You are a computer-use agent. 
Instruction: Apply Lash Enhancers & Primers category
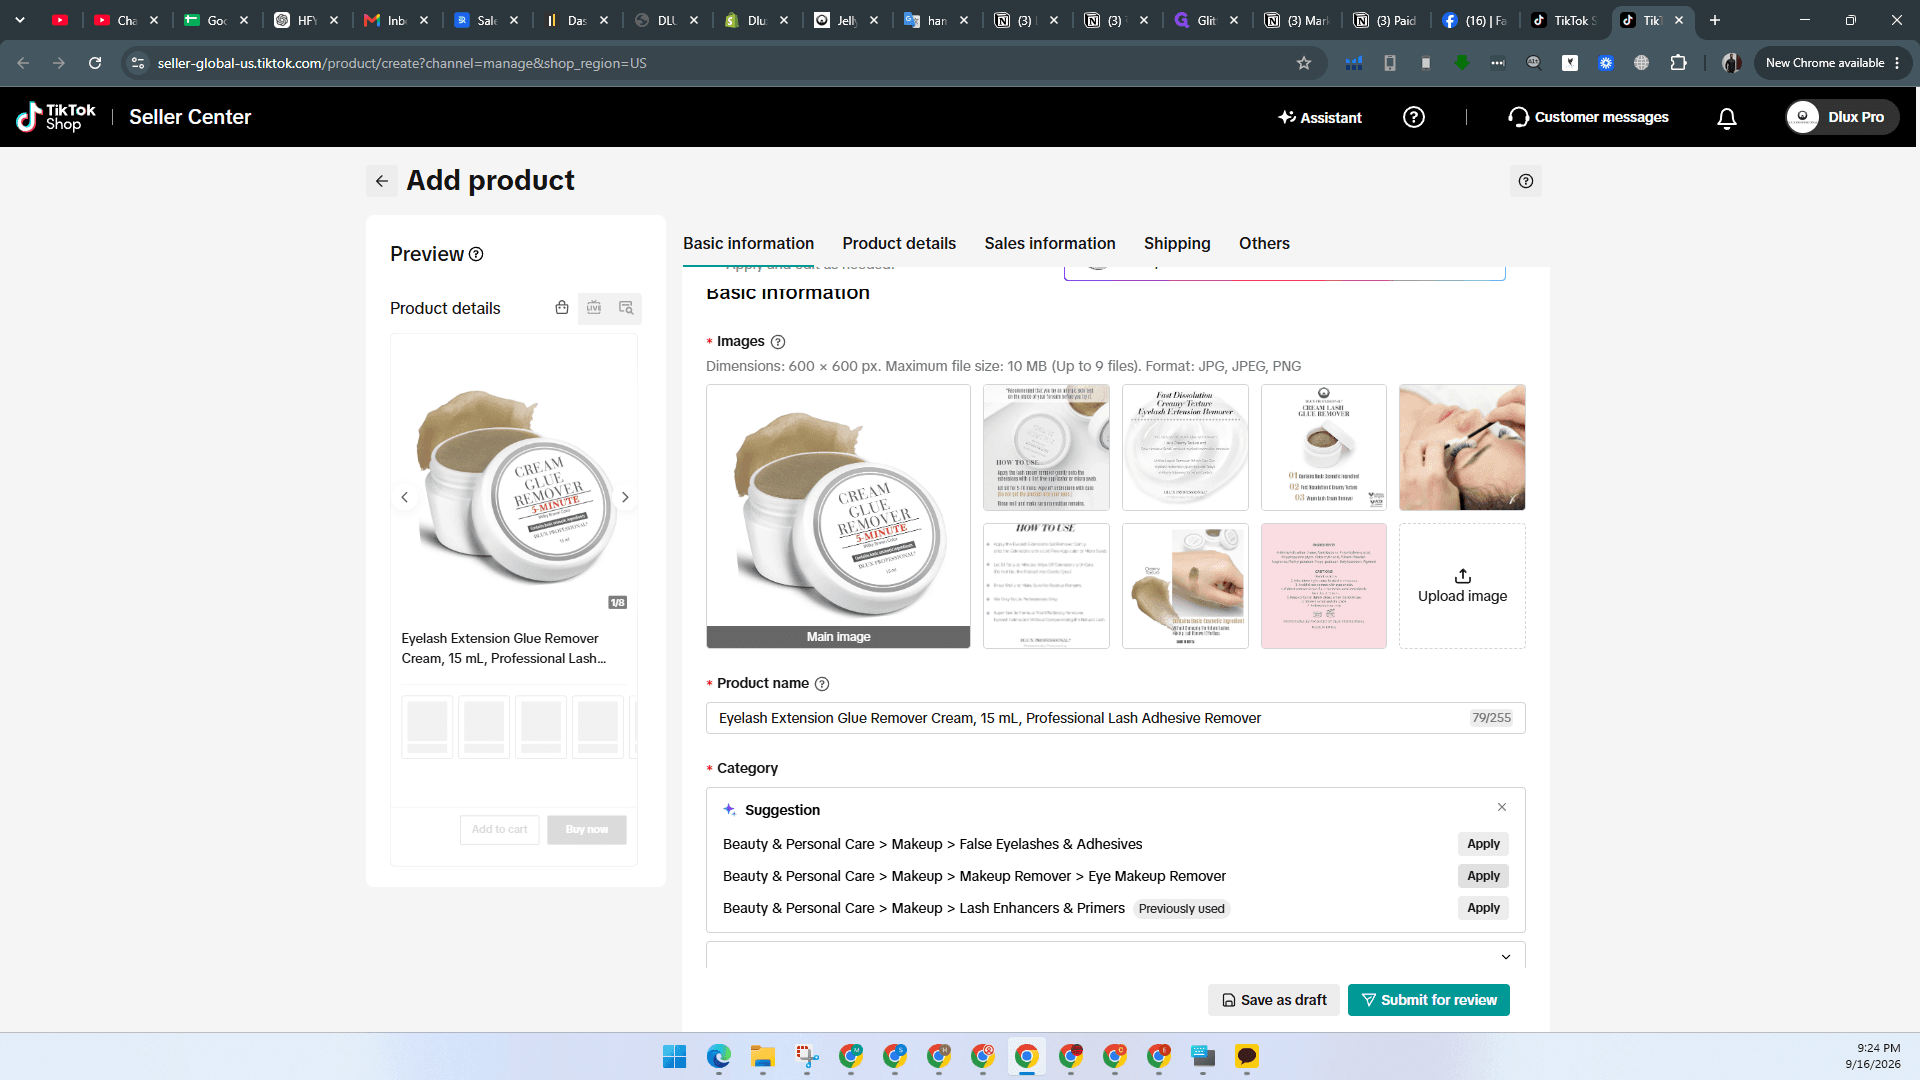1483,908
